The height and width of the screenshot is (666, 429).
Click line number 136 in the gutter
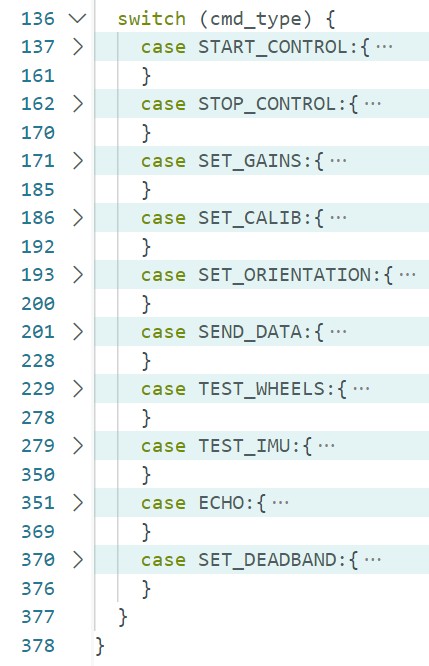38,19
